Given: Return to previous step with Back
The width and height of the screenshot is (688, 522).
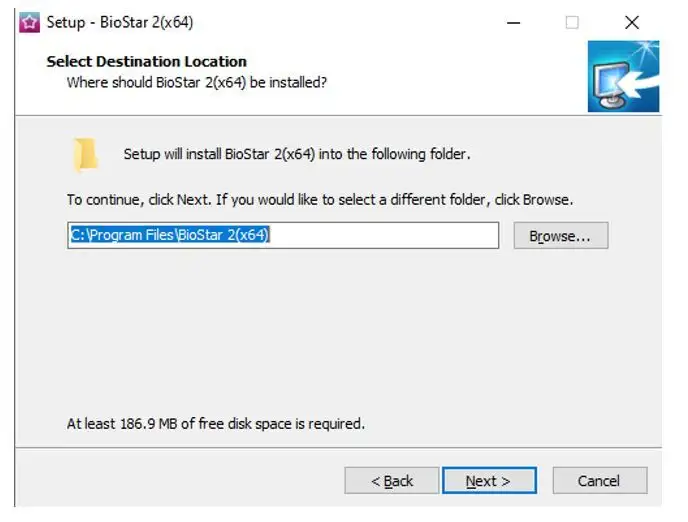Looking at the screenshot, I should pyautogui.click(x=391, y=481).
